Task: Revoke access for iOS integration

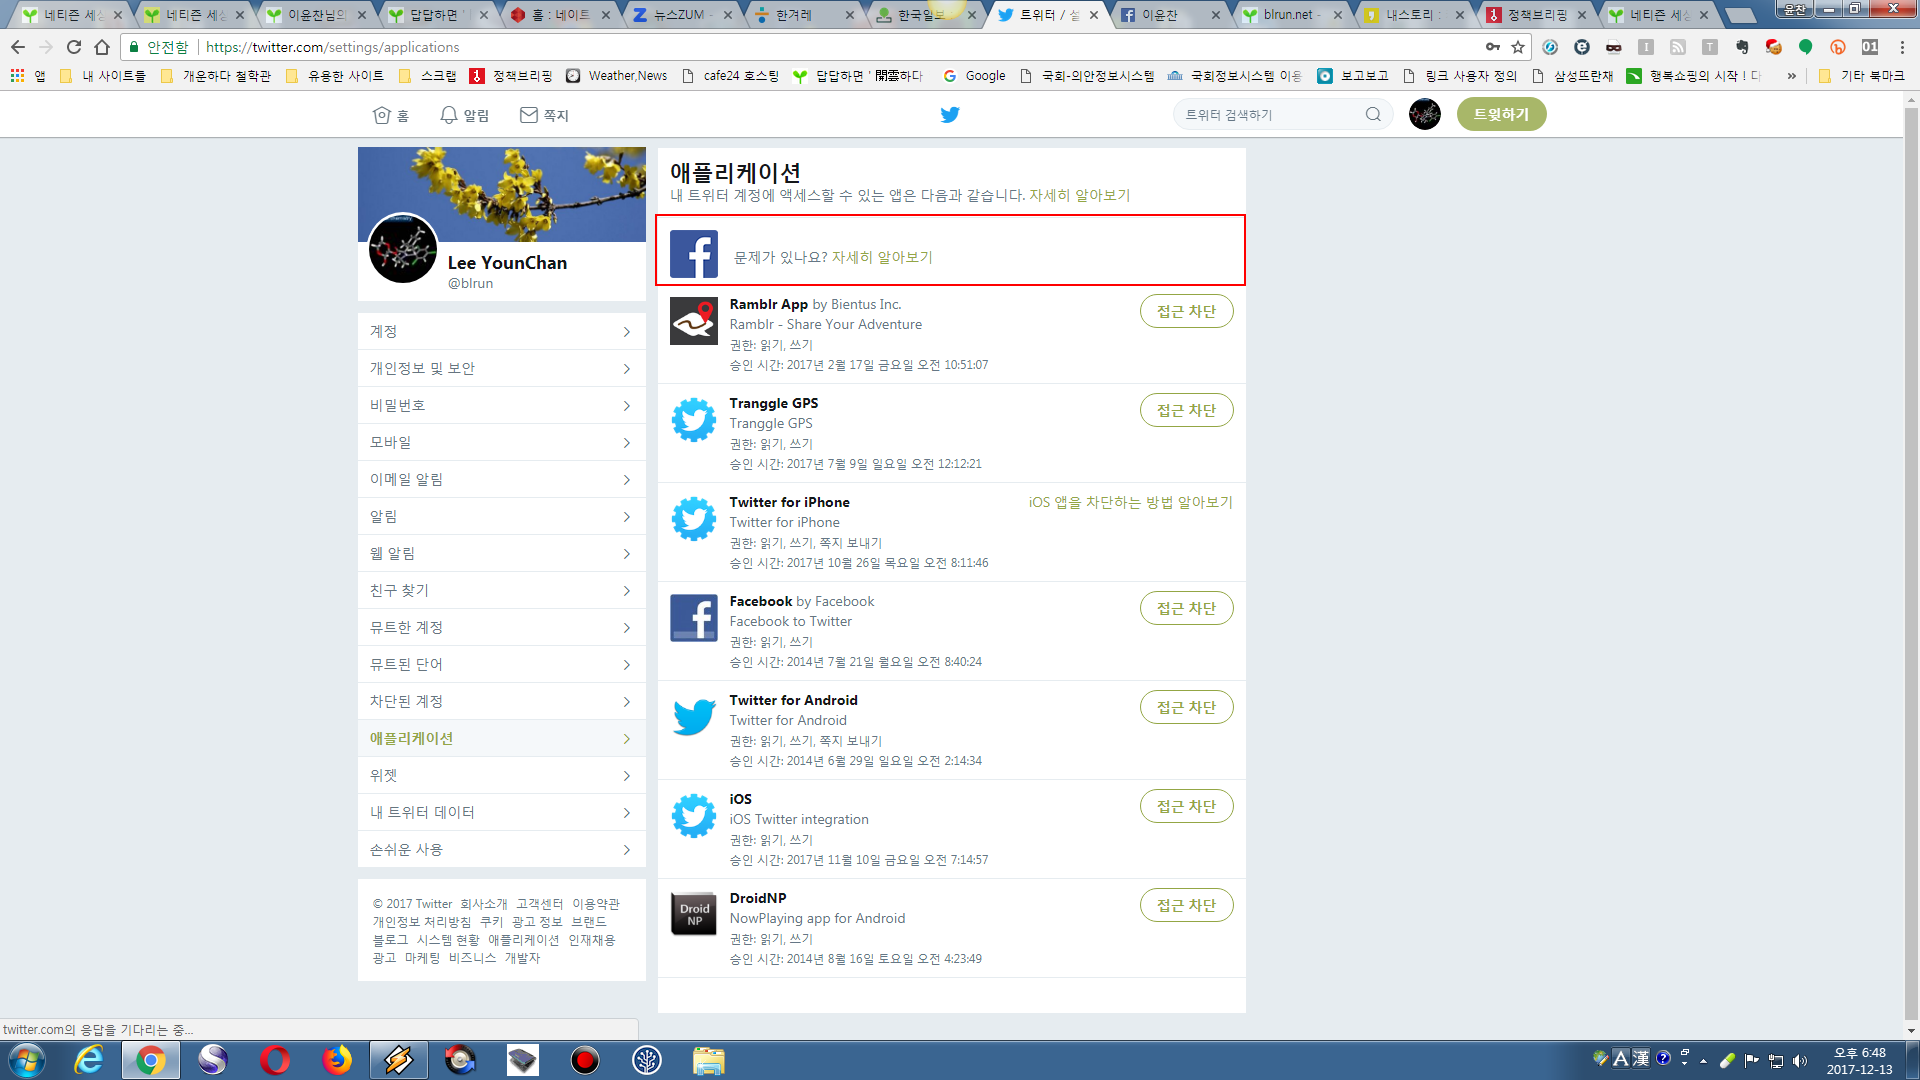Action: pyautogui.click(x=1186, y=806)
